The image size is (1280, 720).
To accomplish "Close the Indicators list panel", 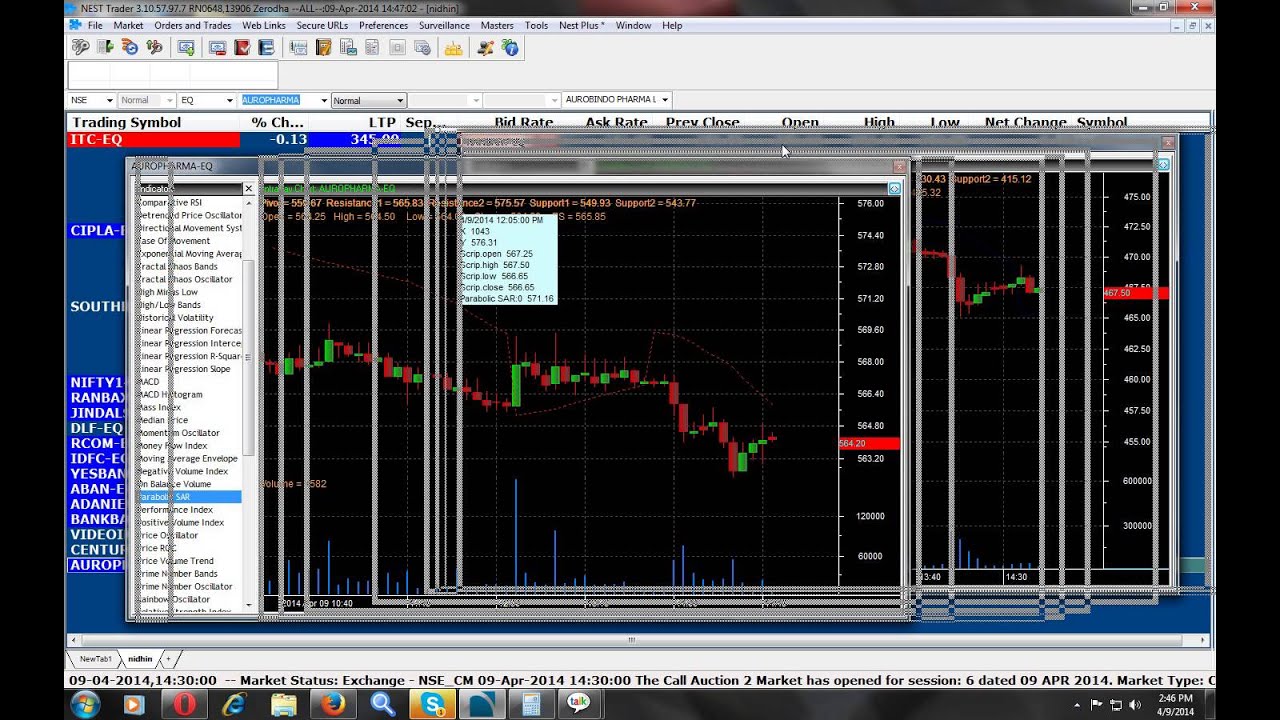I will [249, 188].
